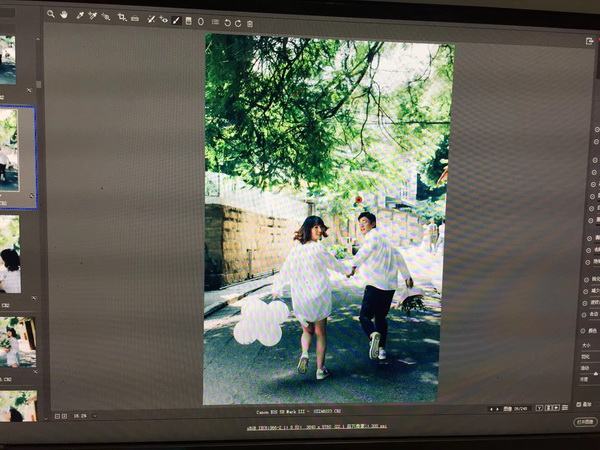Open workflow options link starting with sRGB IEC61966-2.1
The width and height of the screenshot is (600, 450).
click(x=317, y=427)
